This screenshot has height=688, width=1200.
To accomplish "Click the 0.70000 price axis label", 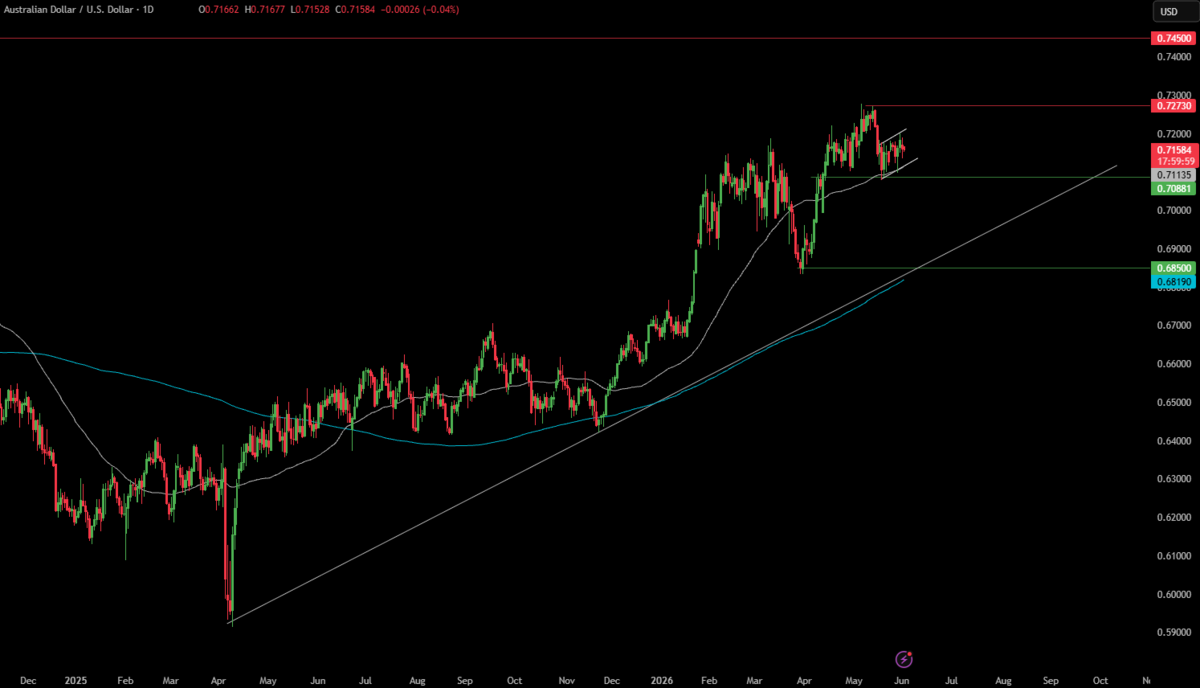I will [1174, 211].
